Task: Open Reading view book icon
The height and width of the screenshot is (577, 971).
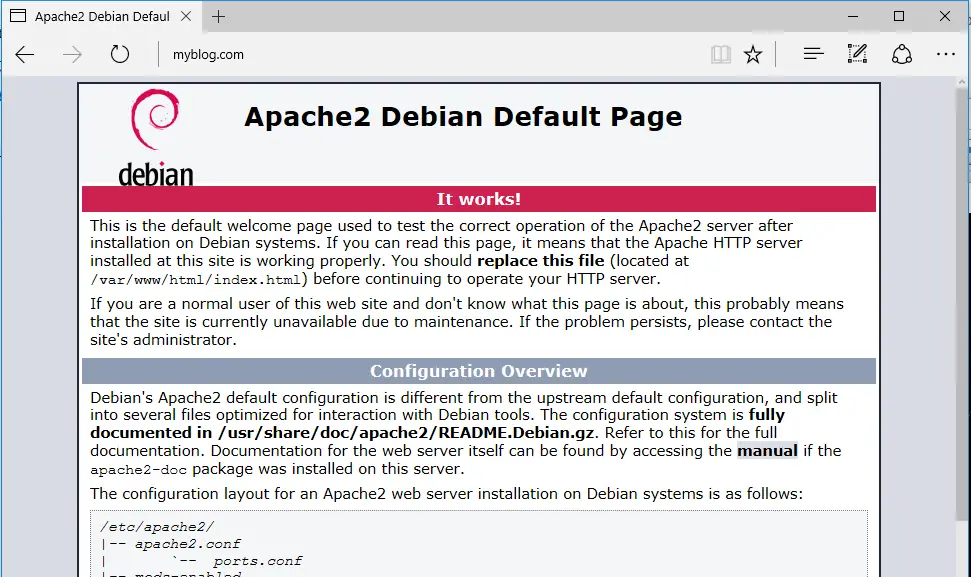Action: 720,54
